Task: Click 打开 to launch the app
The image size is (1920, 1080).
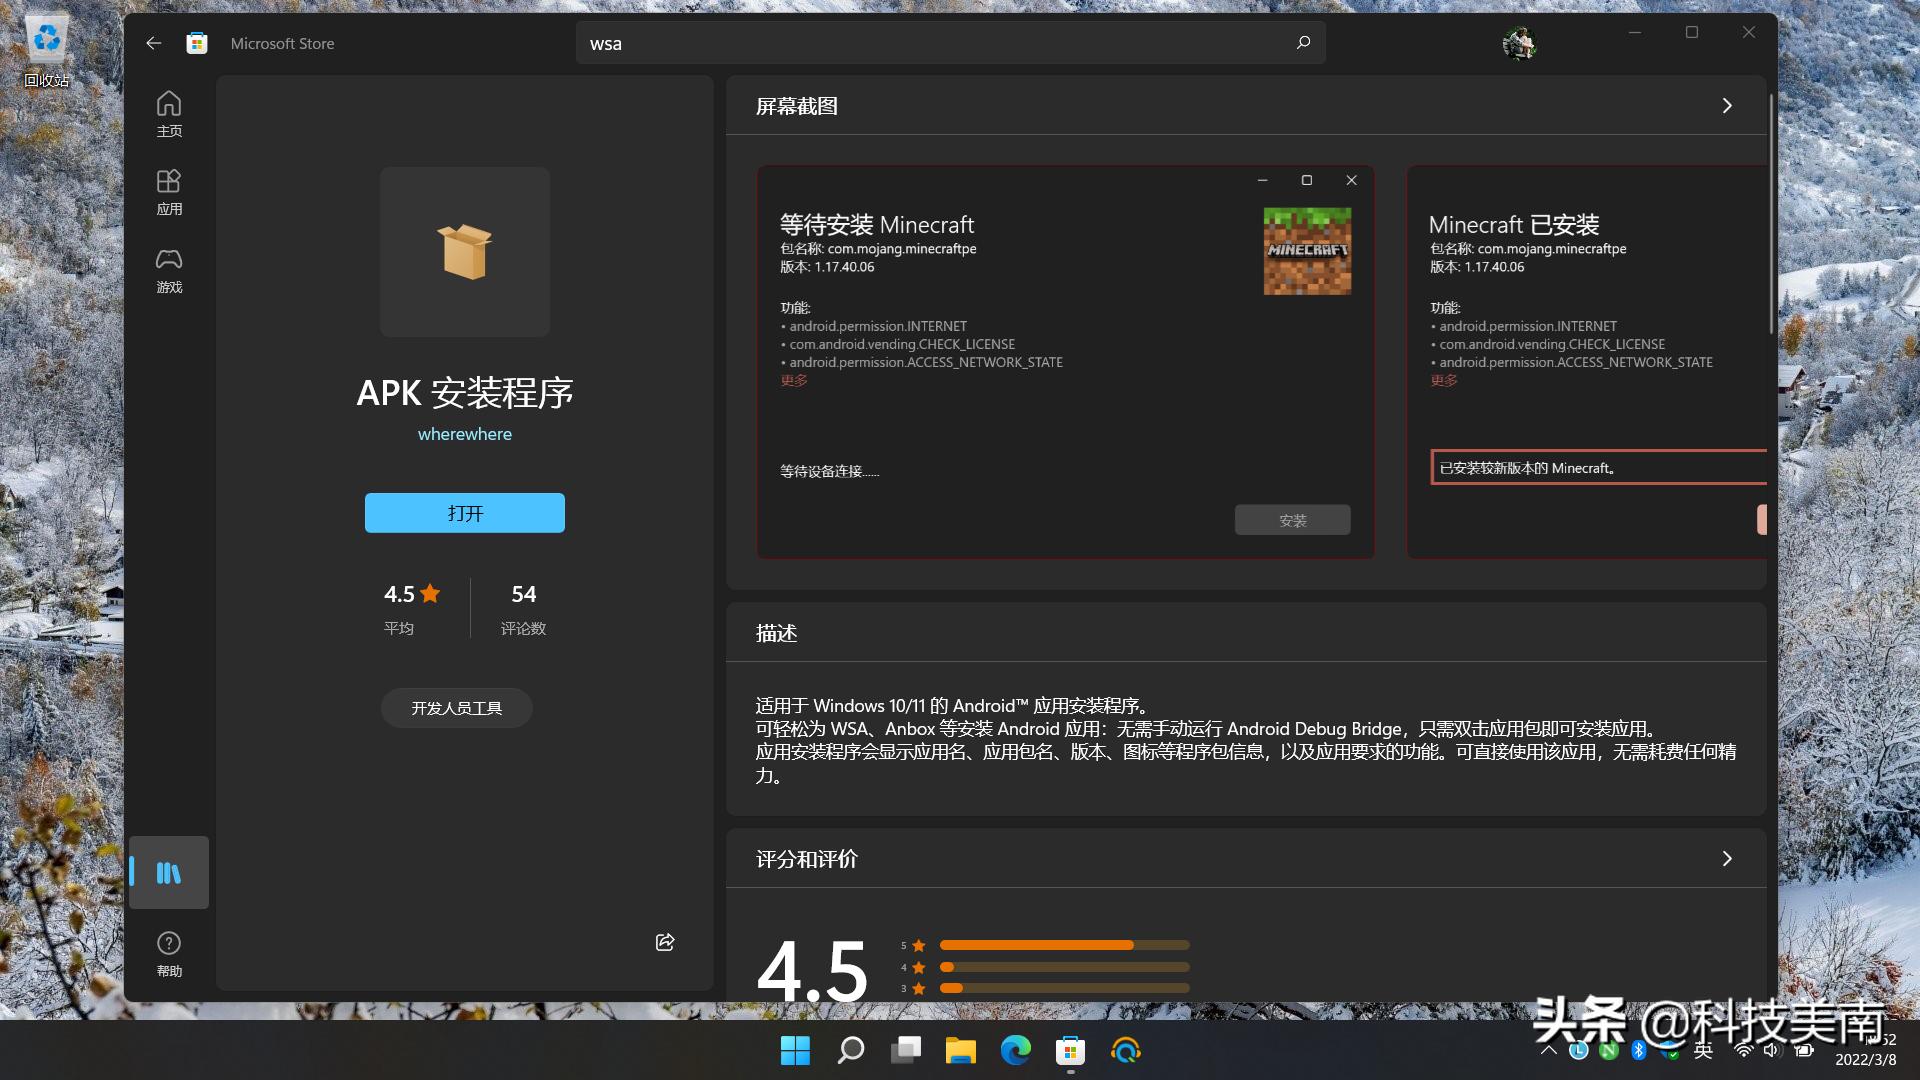Action: coord(464,512)
